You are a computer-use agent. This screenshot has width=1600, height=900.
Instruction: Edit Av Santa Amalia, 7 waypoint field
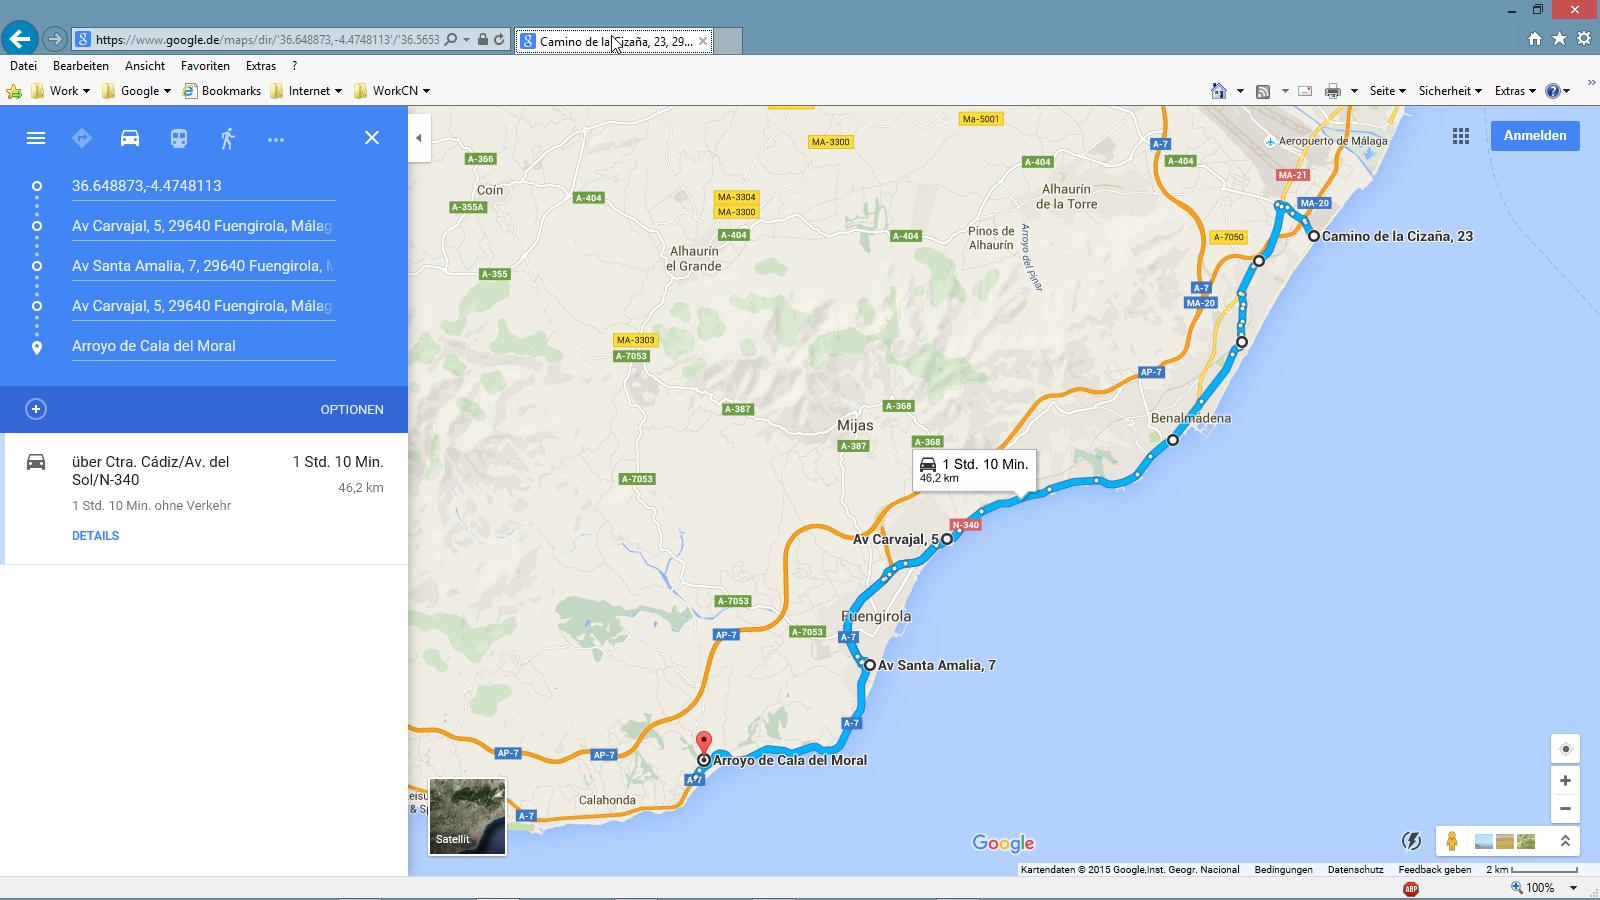pyautogui.click(x=203, y=266)
